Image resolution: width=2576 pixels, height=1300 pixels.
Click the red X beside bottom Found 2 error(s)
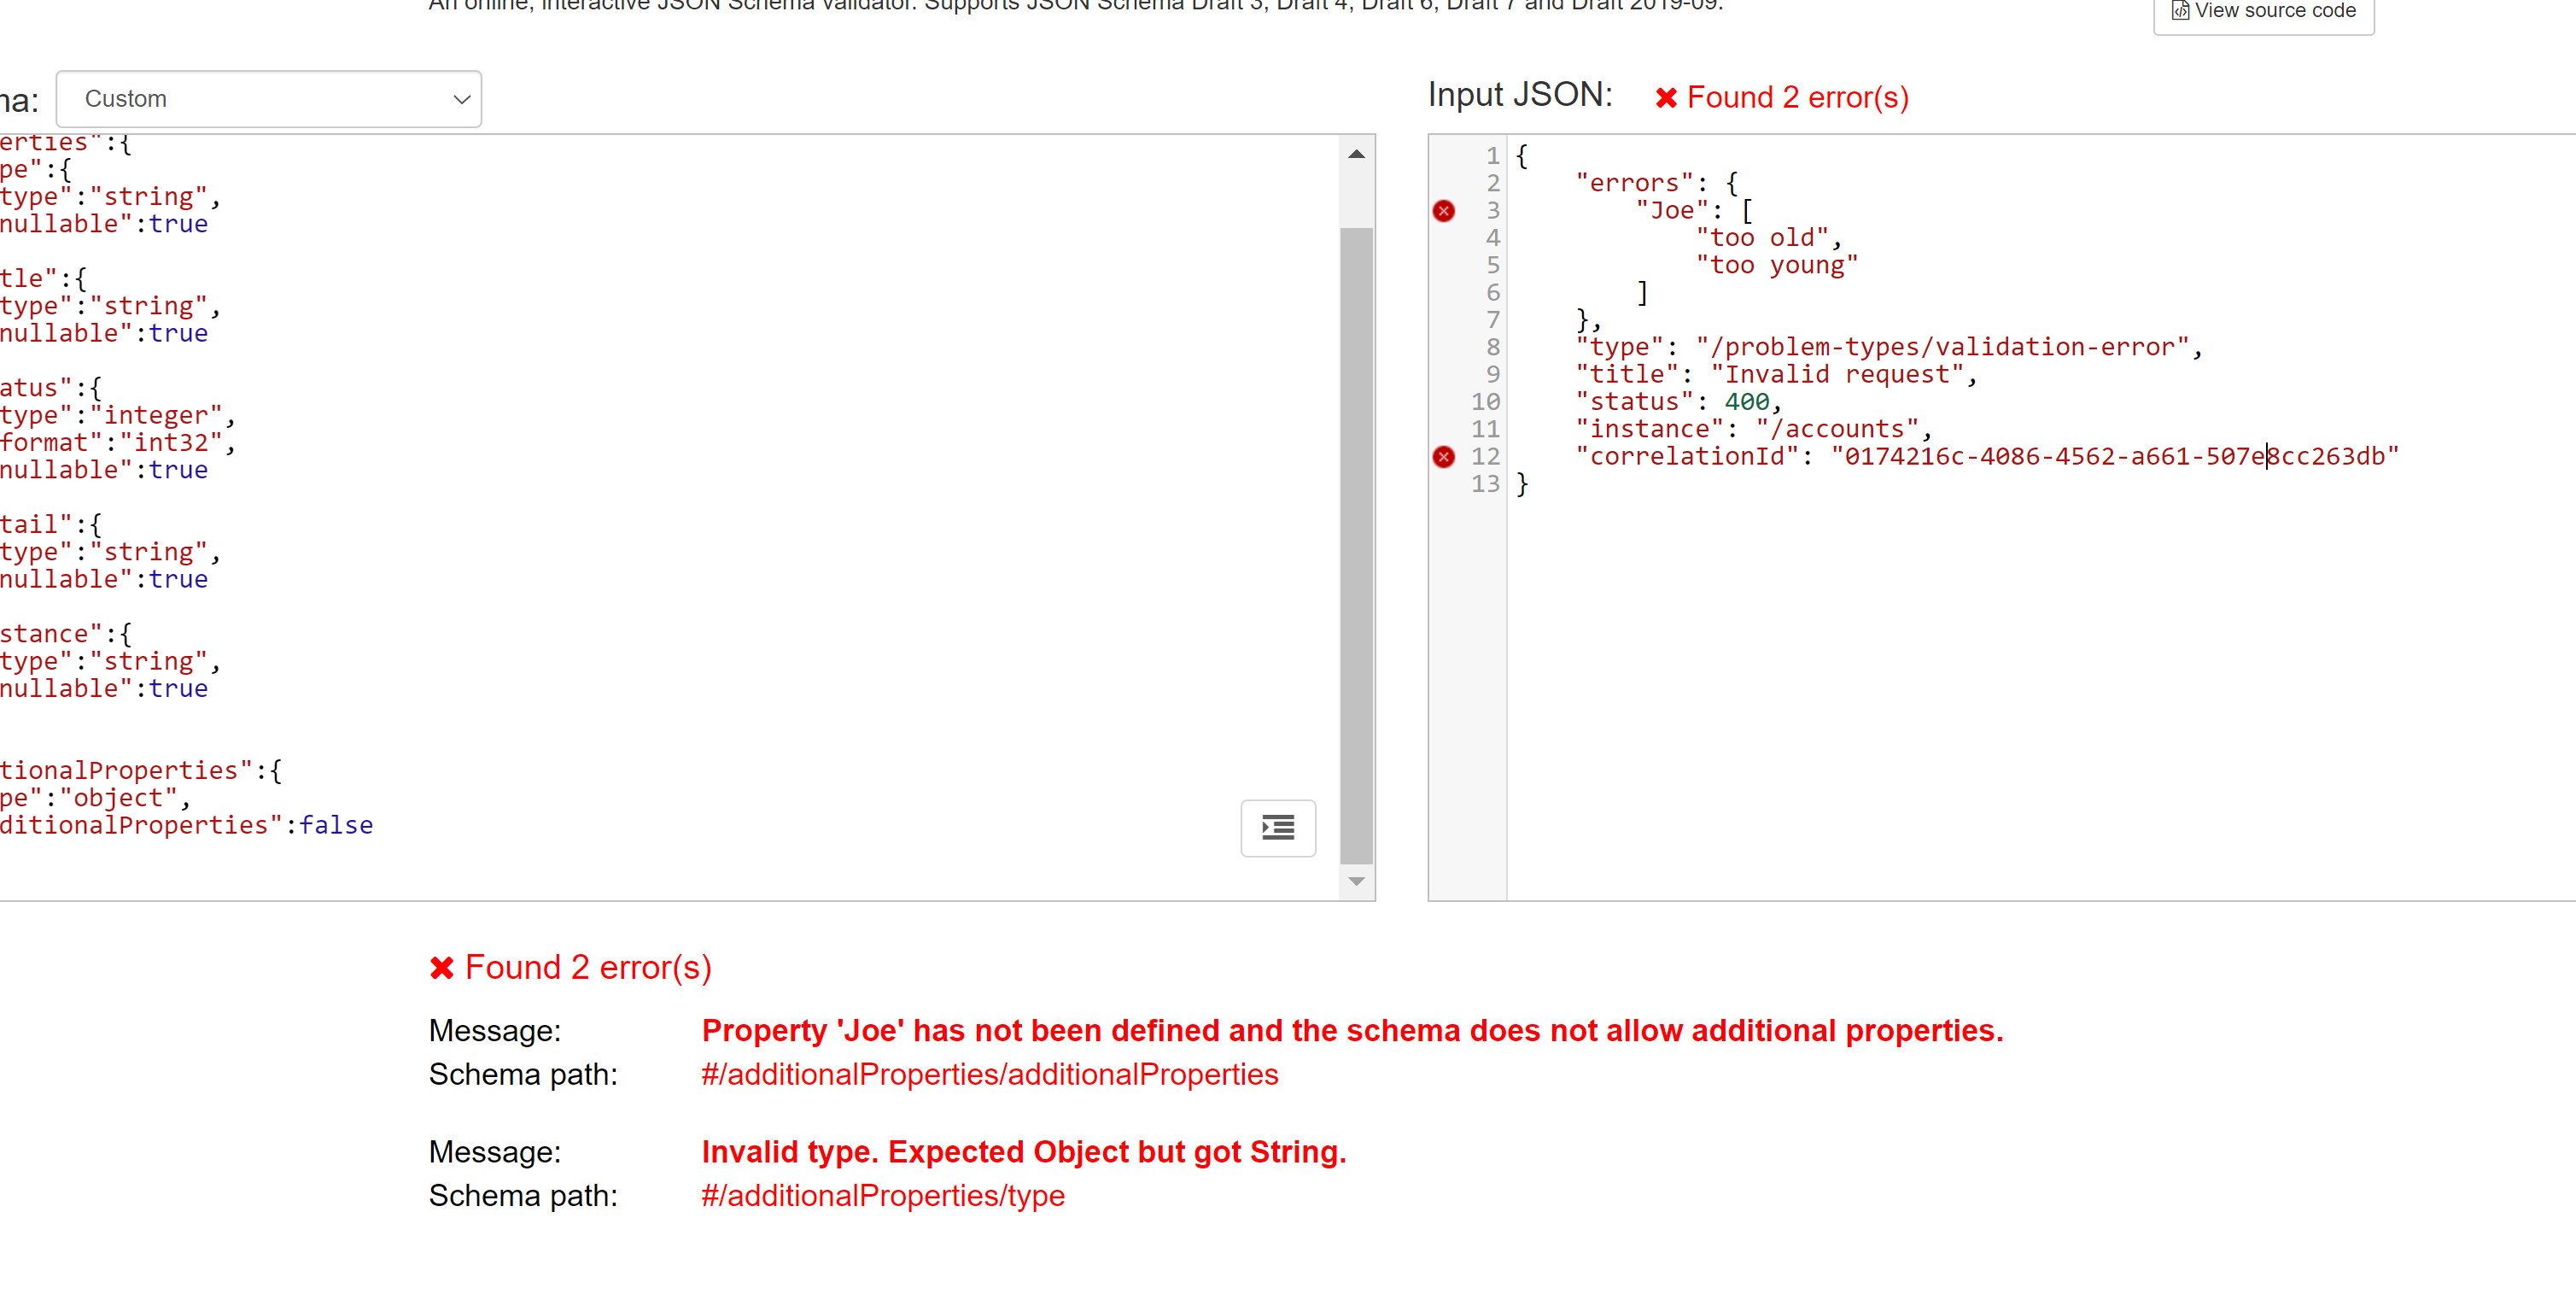point(441,966)
